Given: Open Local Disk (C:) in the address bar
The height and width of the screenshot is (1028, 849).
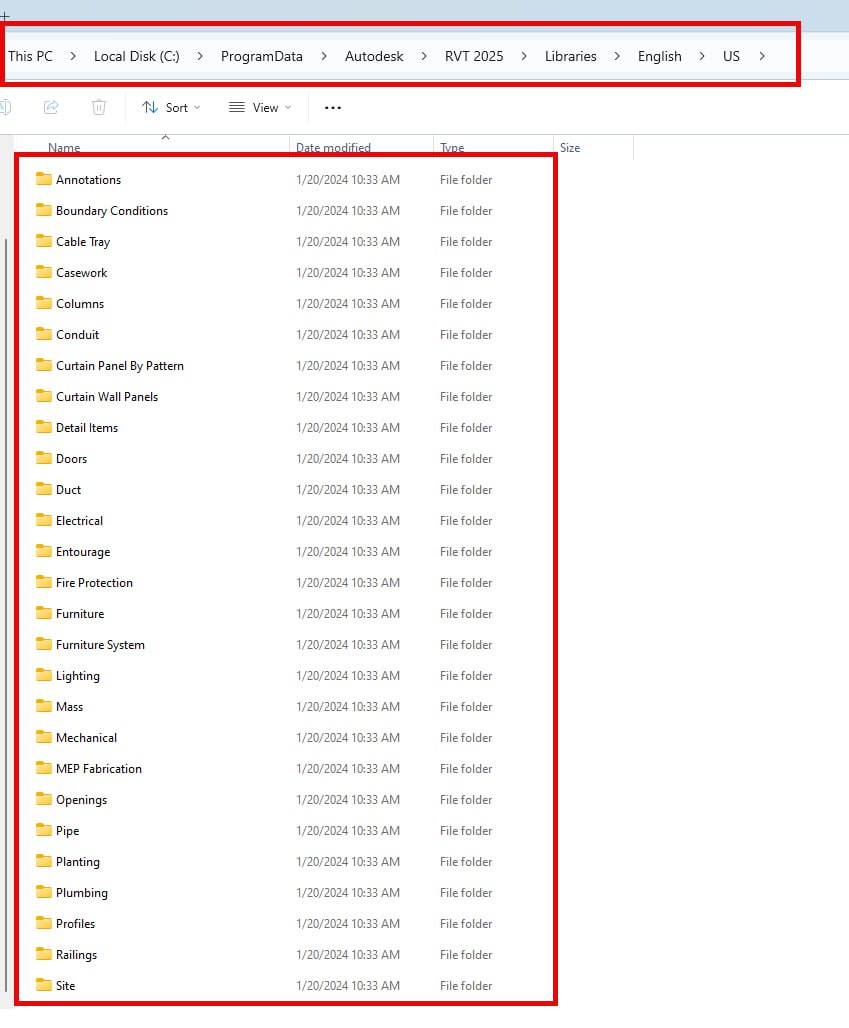Looking at the screenshot, I should pyautogui.click(x=136, y=56).
